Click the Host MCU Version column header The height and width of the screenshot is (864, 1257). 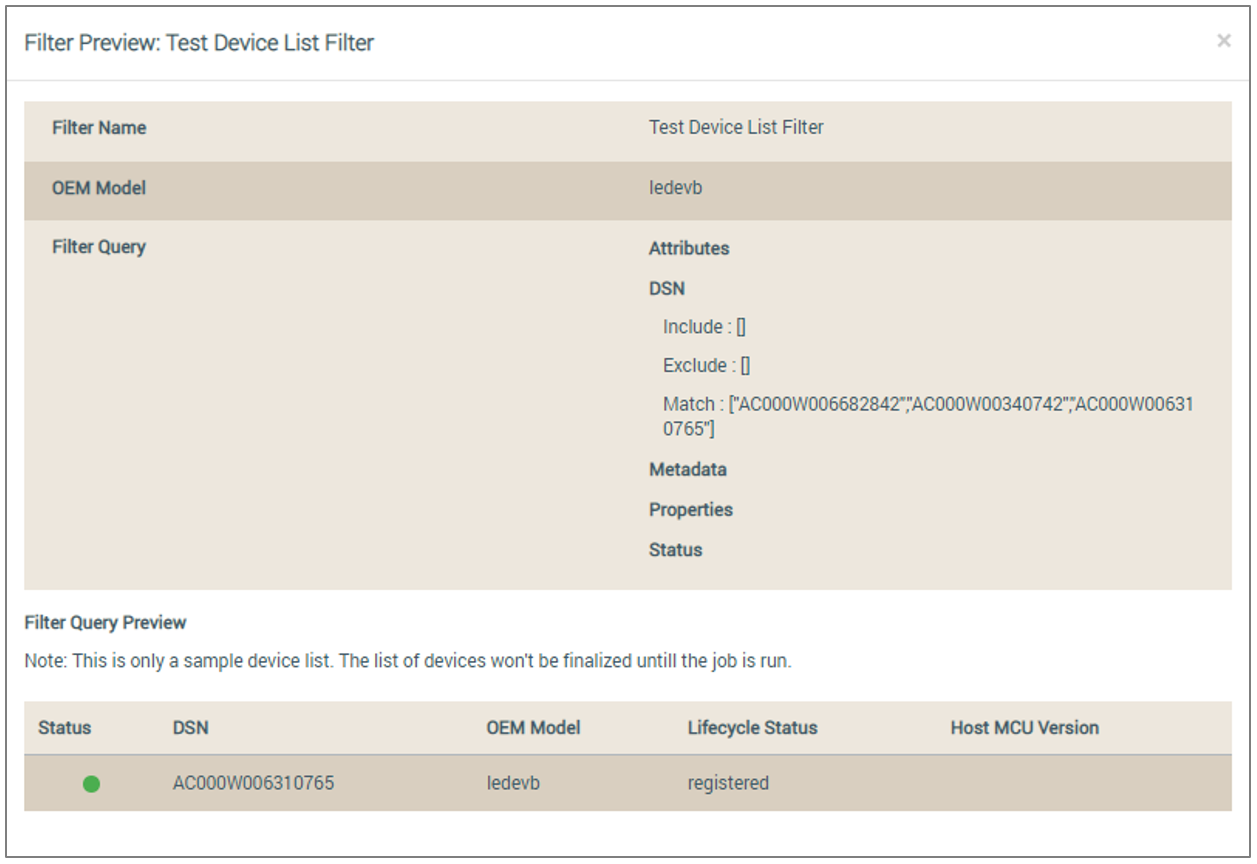[x=1024, y=728]
